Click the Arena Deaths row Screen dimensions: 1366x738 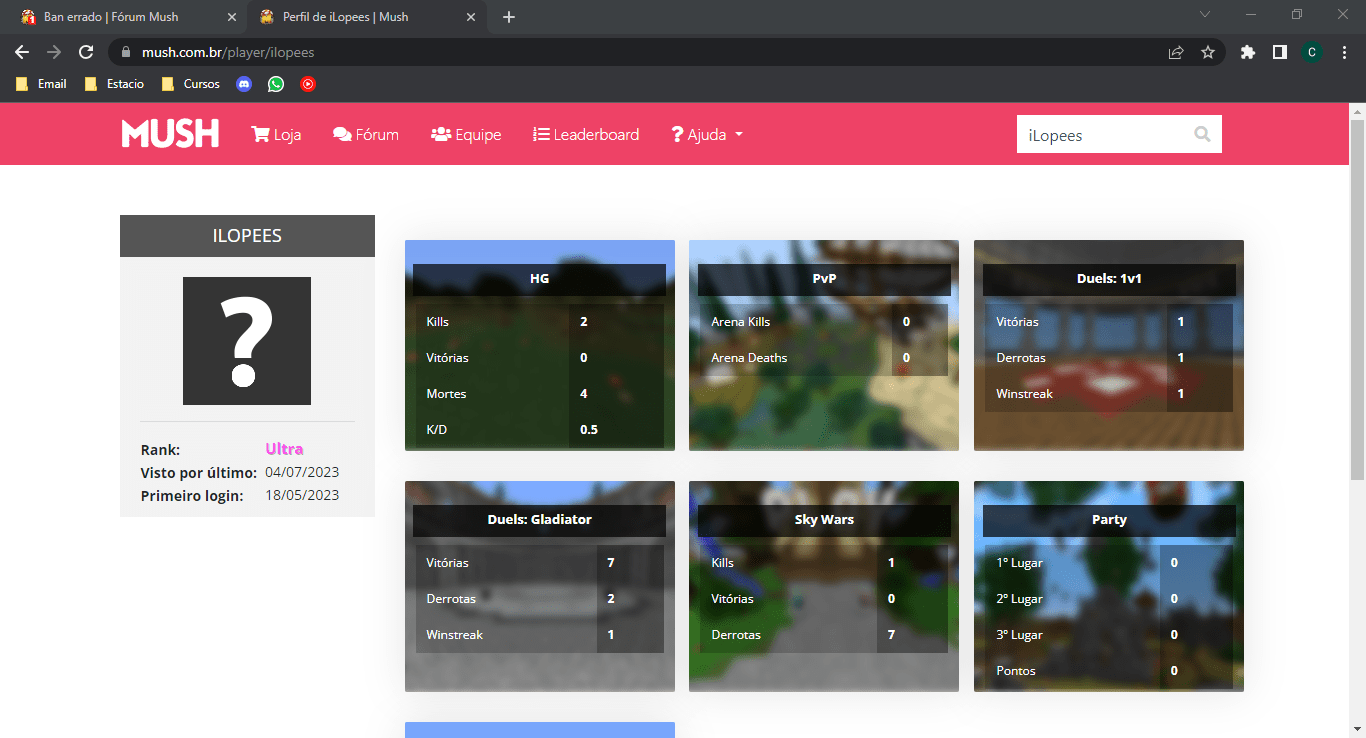click(824, 358)
